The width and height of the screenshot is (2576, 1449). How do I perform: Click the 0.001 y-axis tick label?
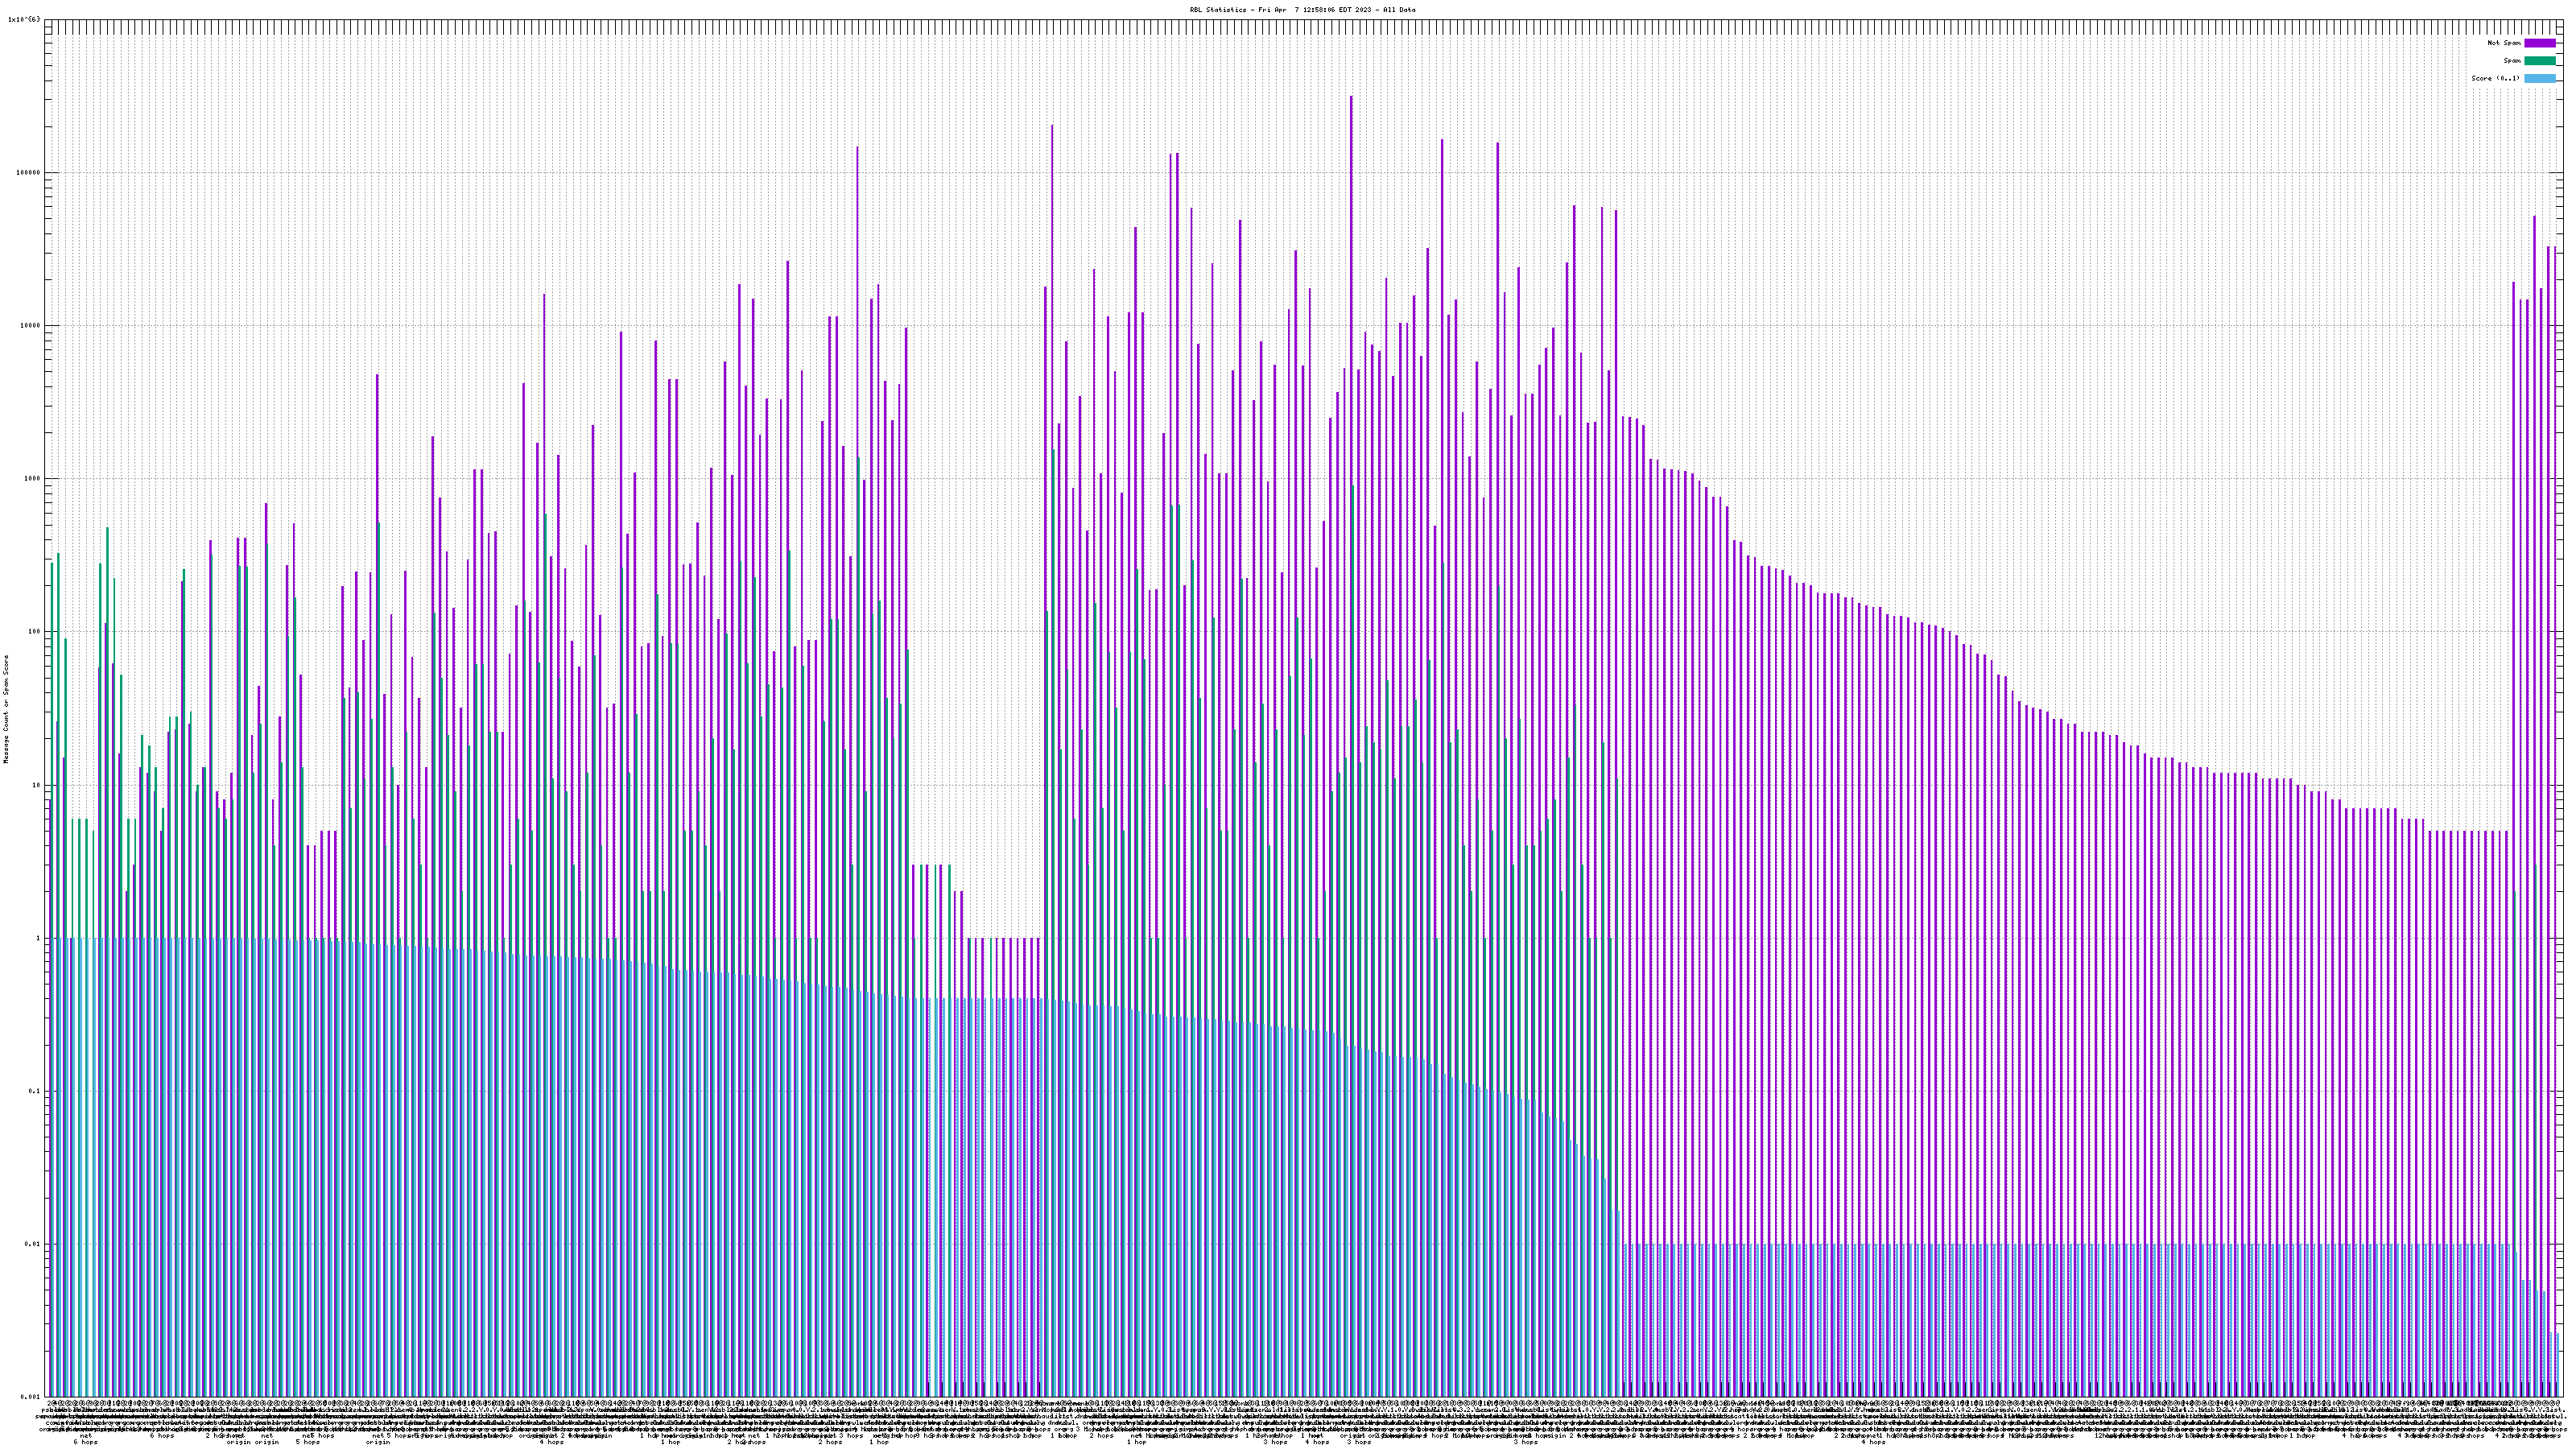[31, 1397]
